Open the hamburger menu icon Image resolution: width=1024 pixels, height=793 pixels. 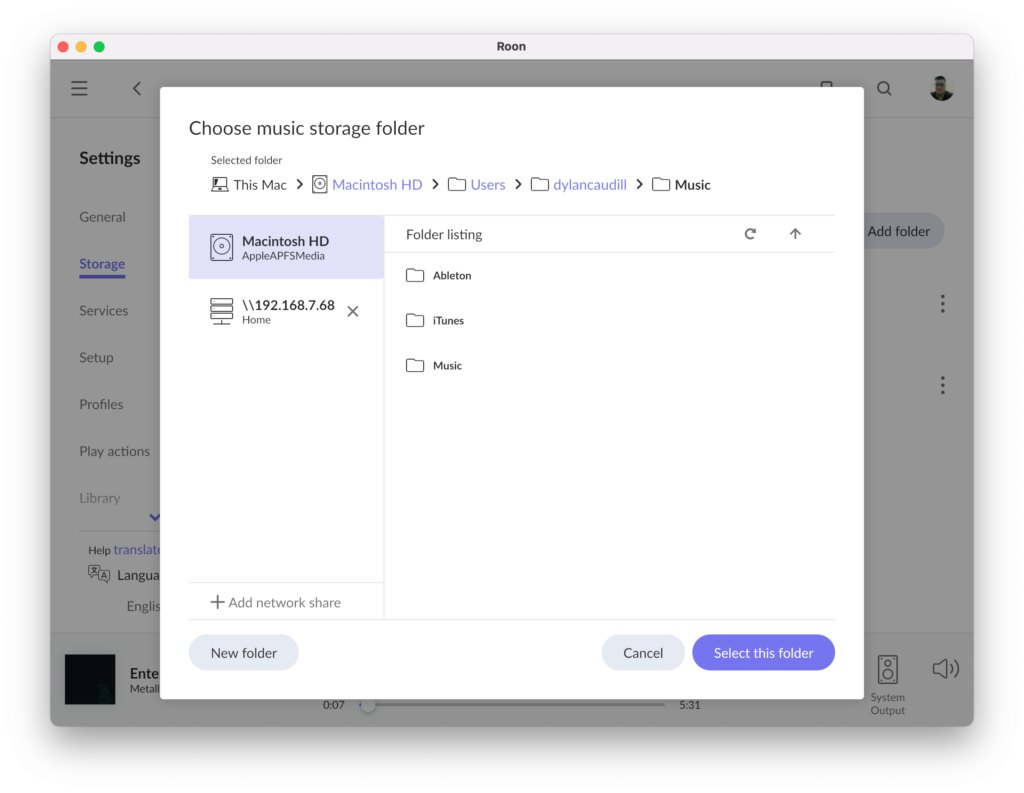79,88
